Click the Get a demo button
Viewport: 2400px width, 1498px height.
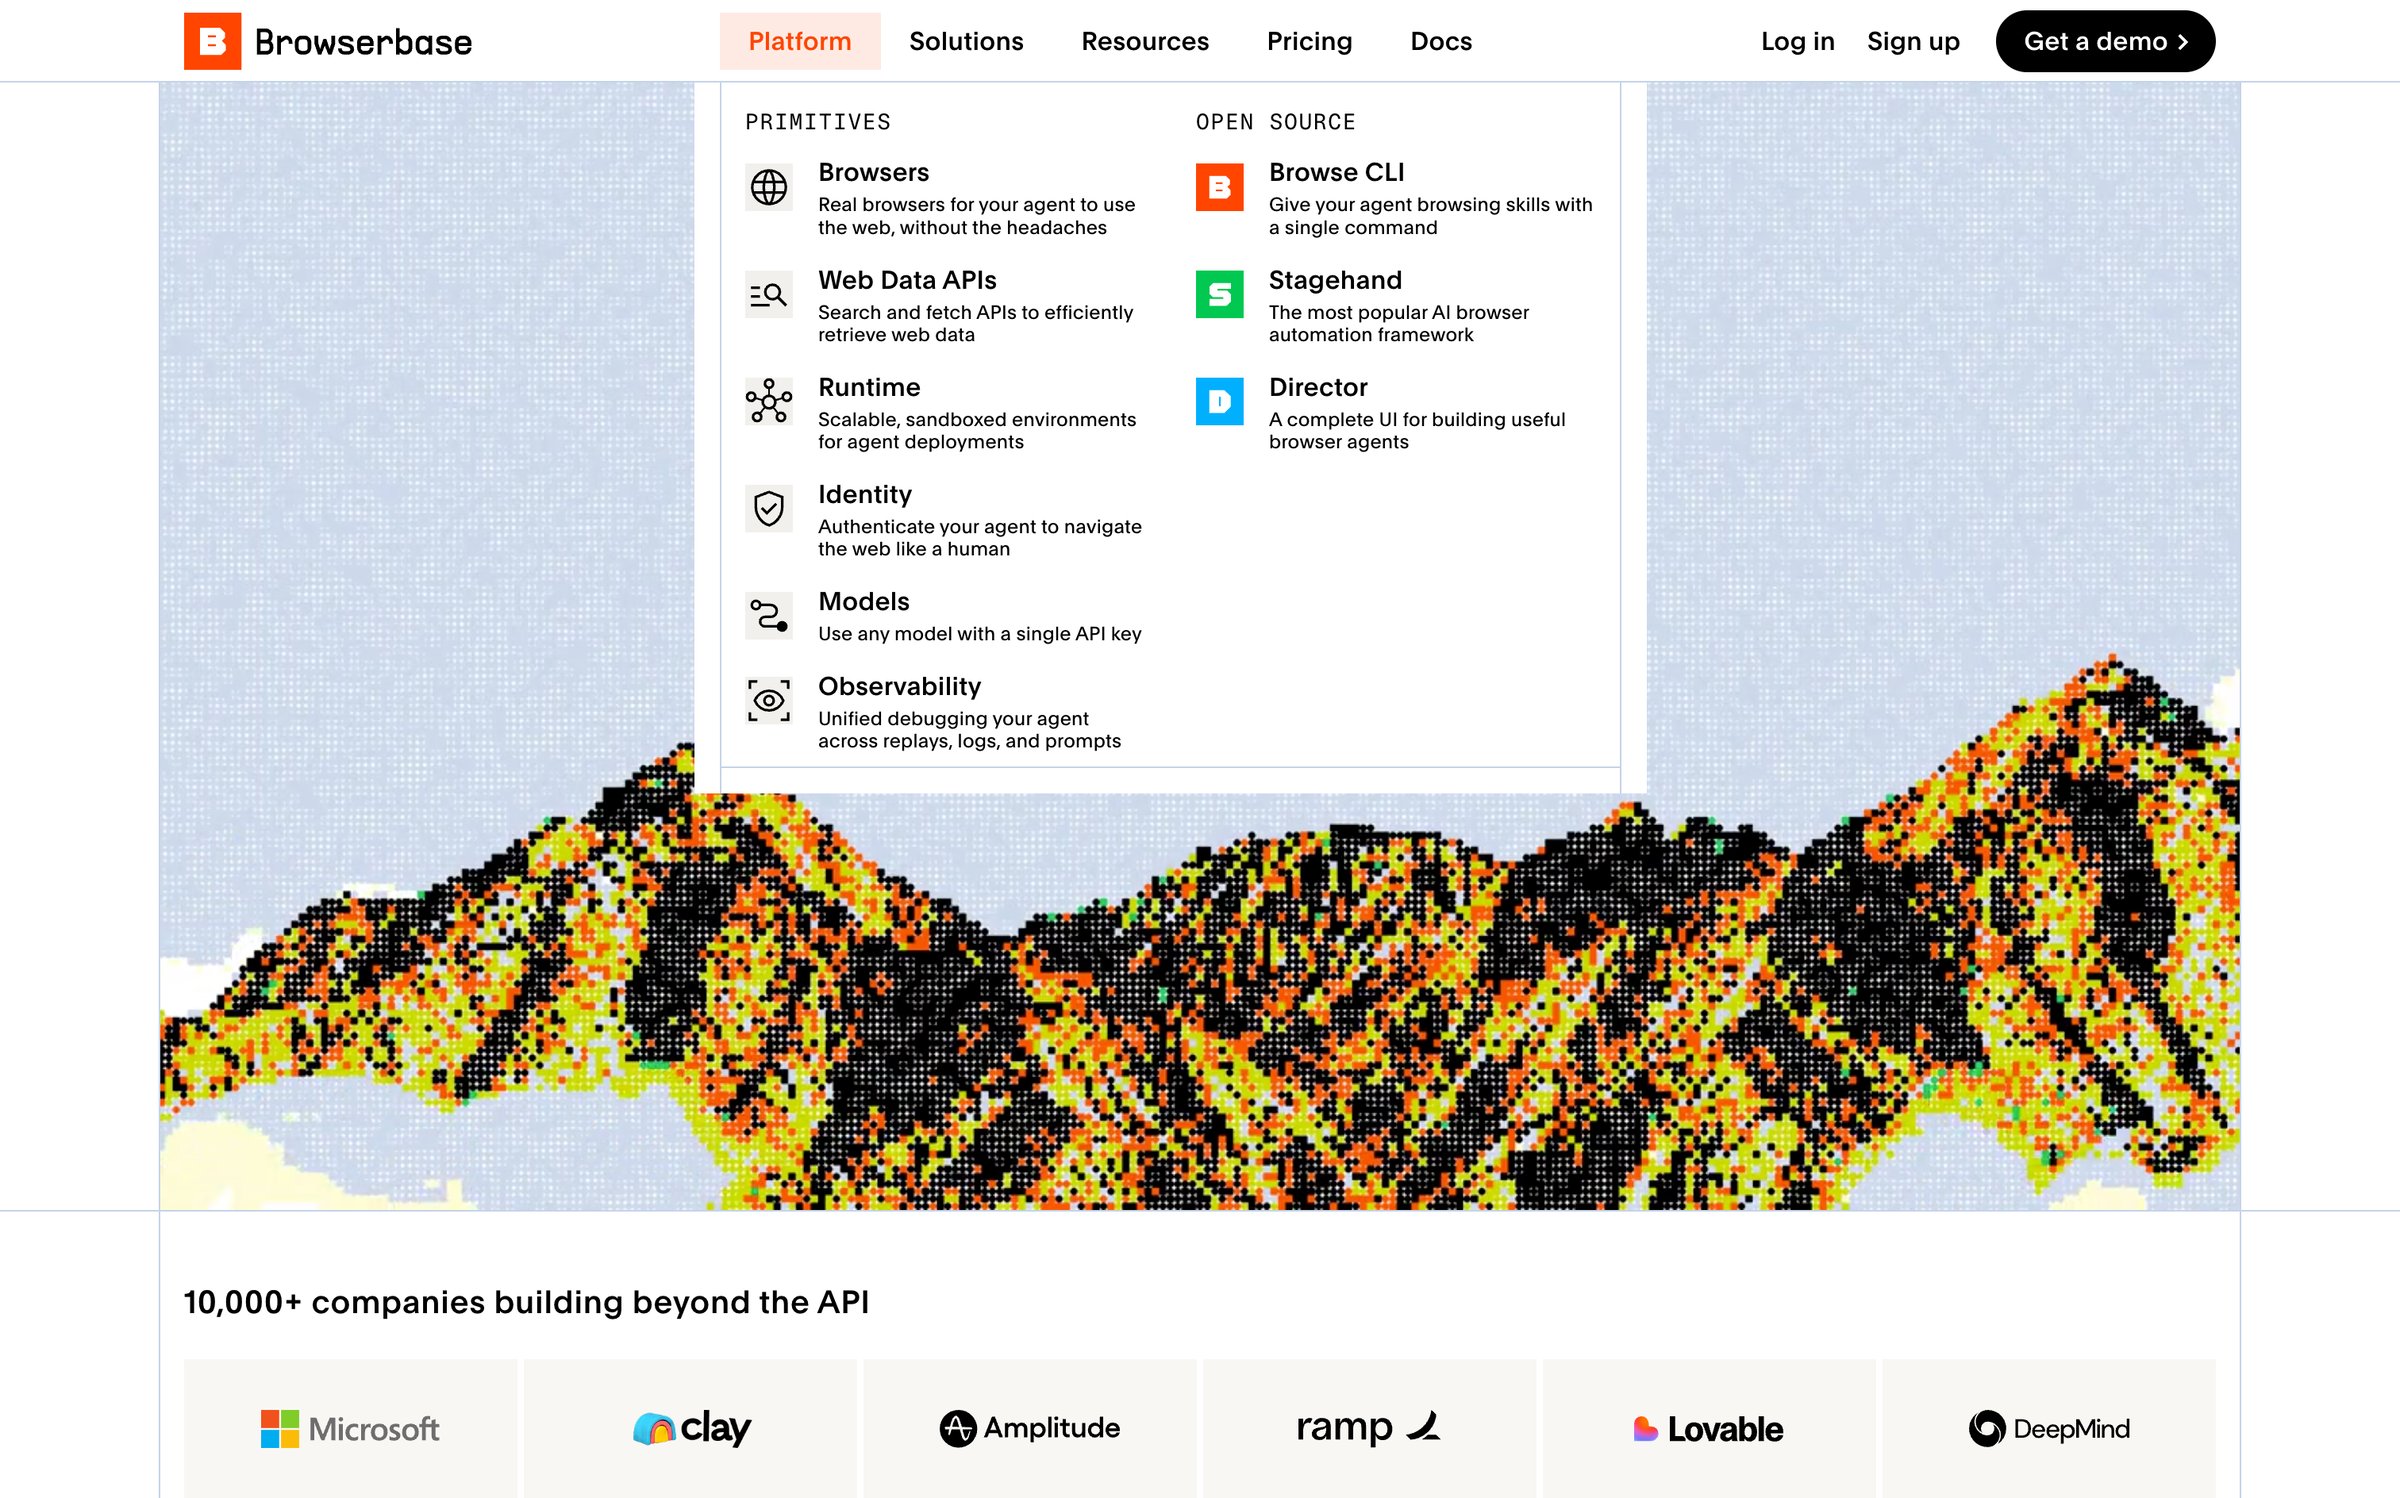2105,41
